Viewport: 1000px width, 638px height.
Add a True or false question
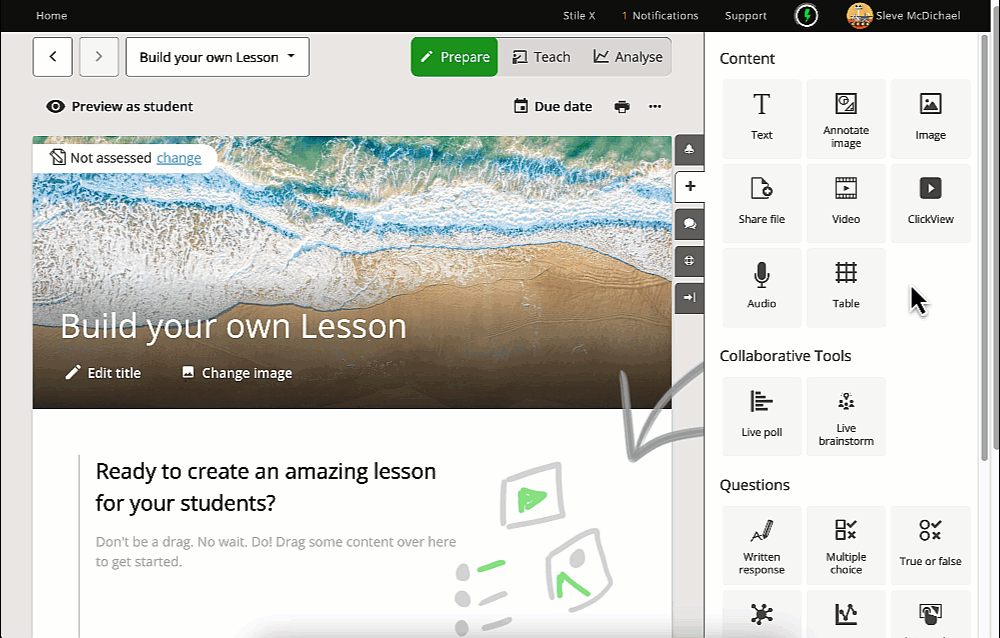(x=930, y=545)
